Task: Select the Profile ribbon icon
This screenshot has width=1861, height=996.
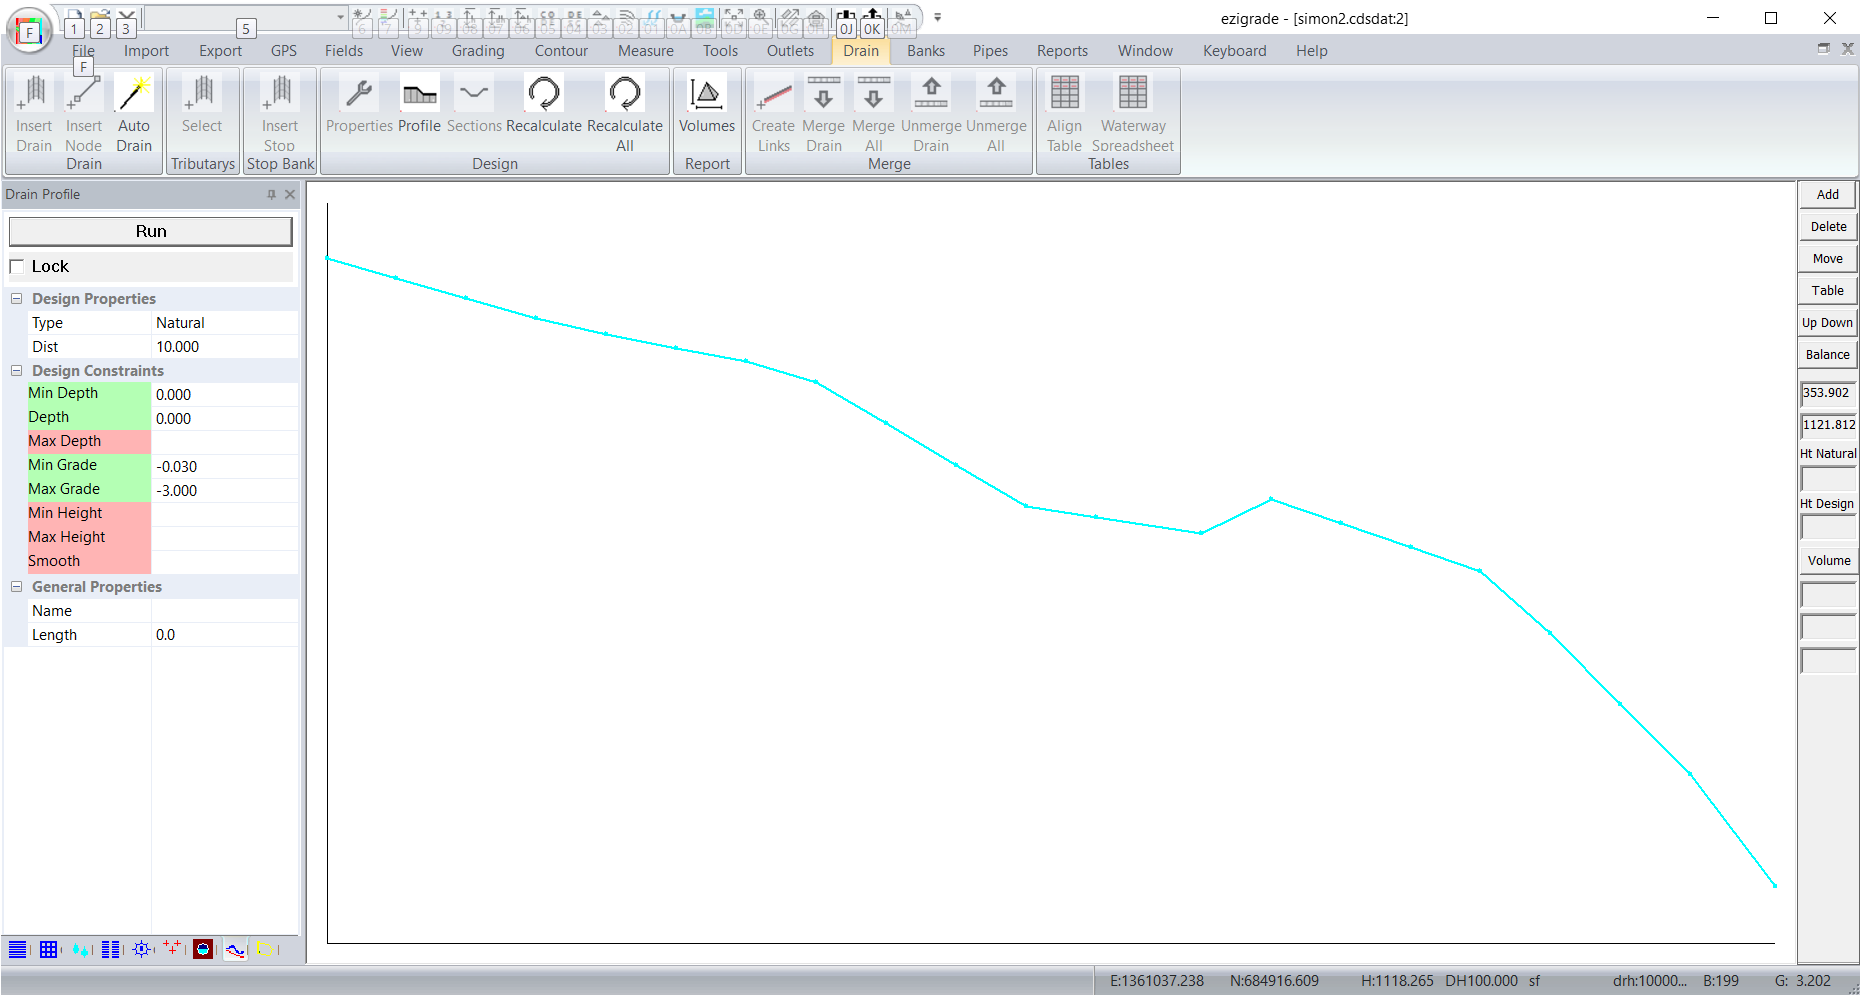Action: click(x=419, y=96)
